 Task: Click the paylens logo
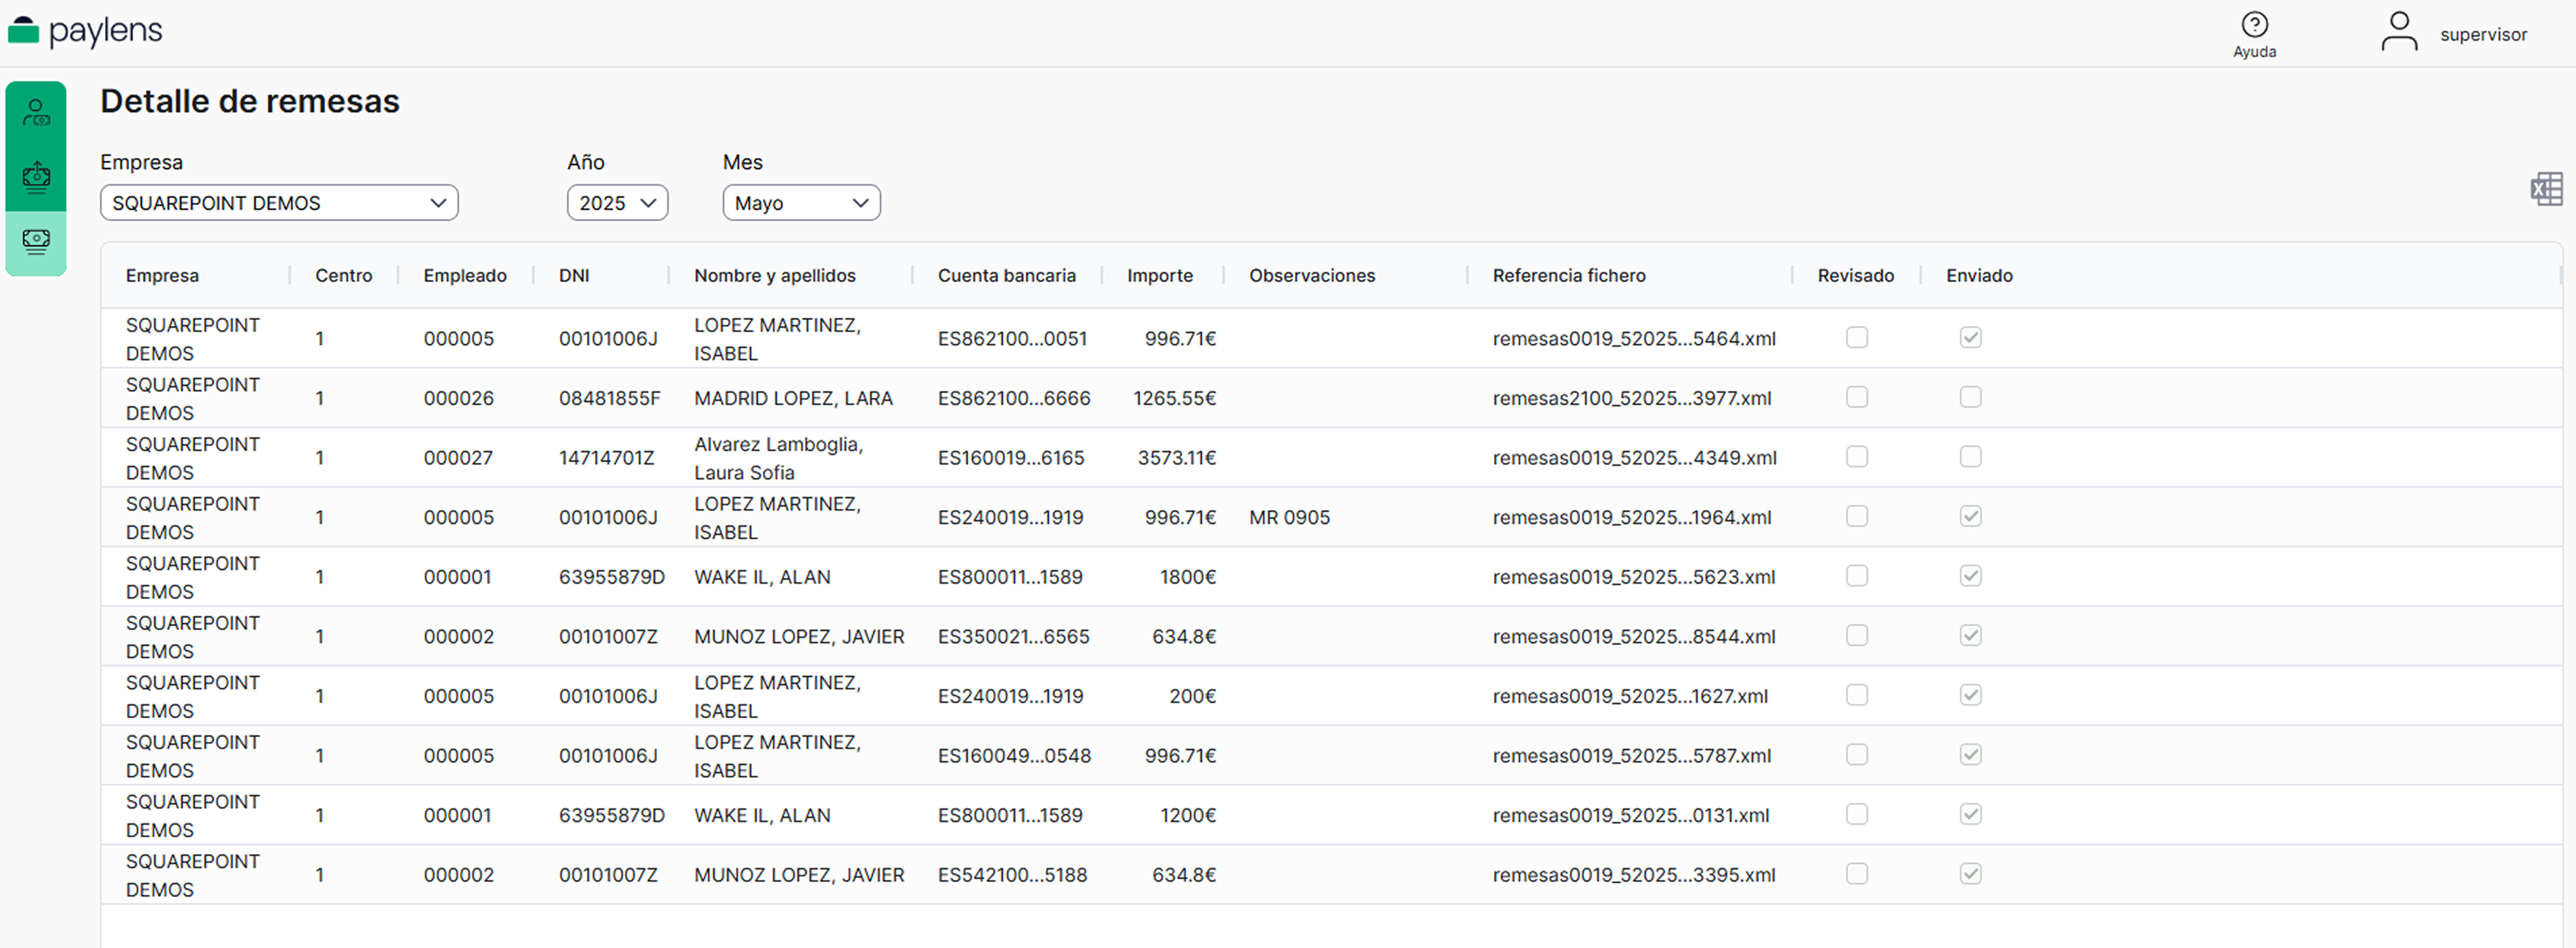pos(85,31)
